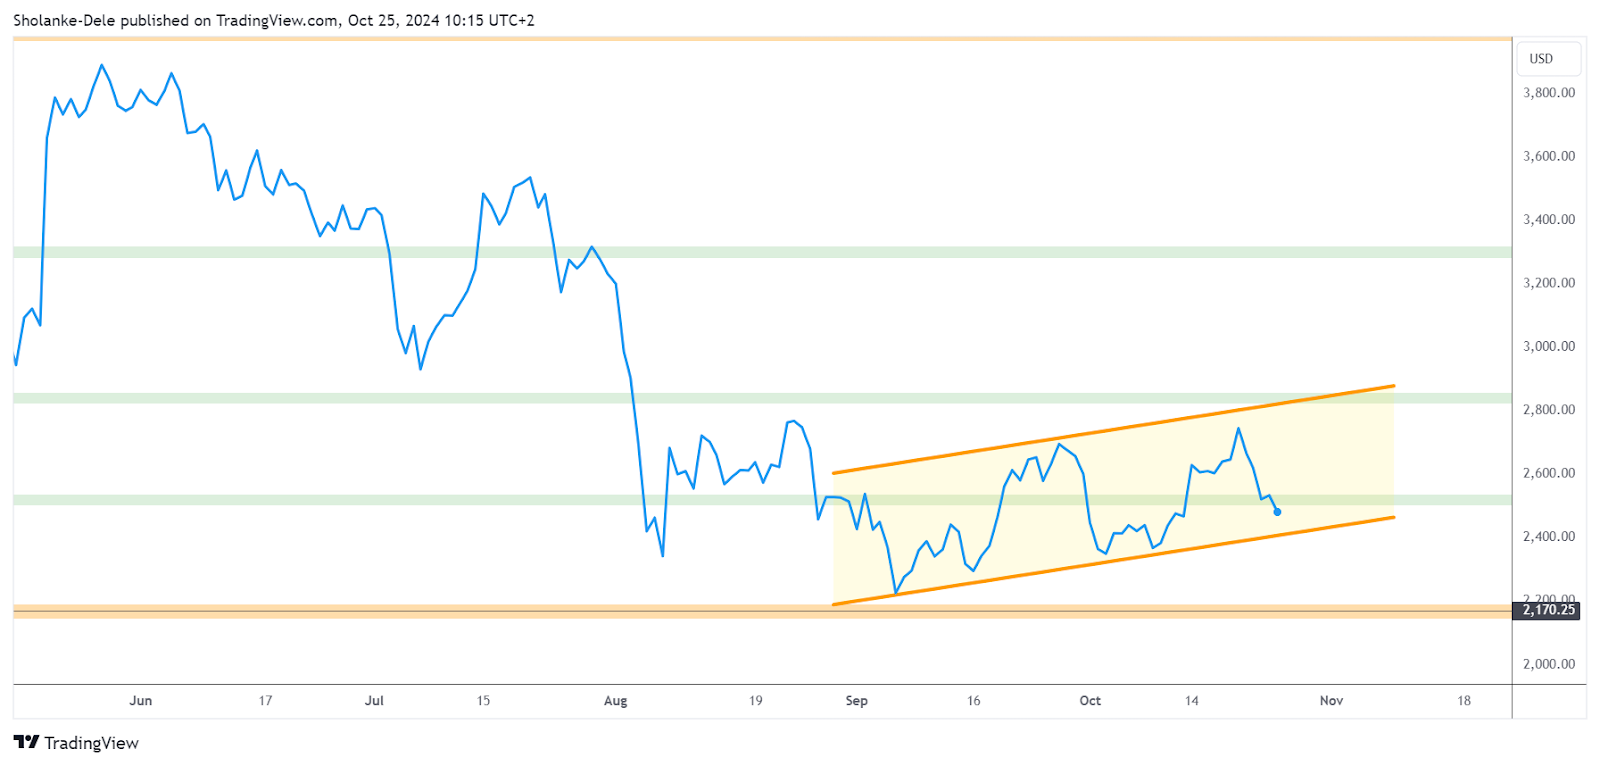The image size is (1600, 766).
Task: Click the Aug date label
Action: 616,701
